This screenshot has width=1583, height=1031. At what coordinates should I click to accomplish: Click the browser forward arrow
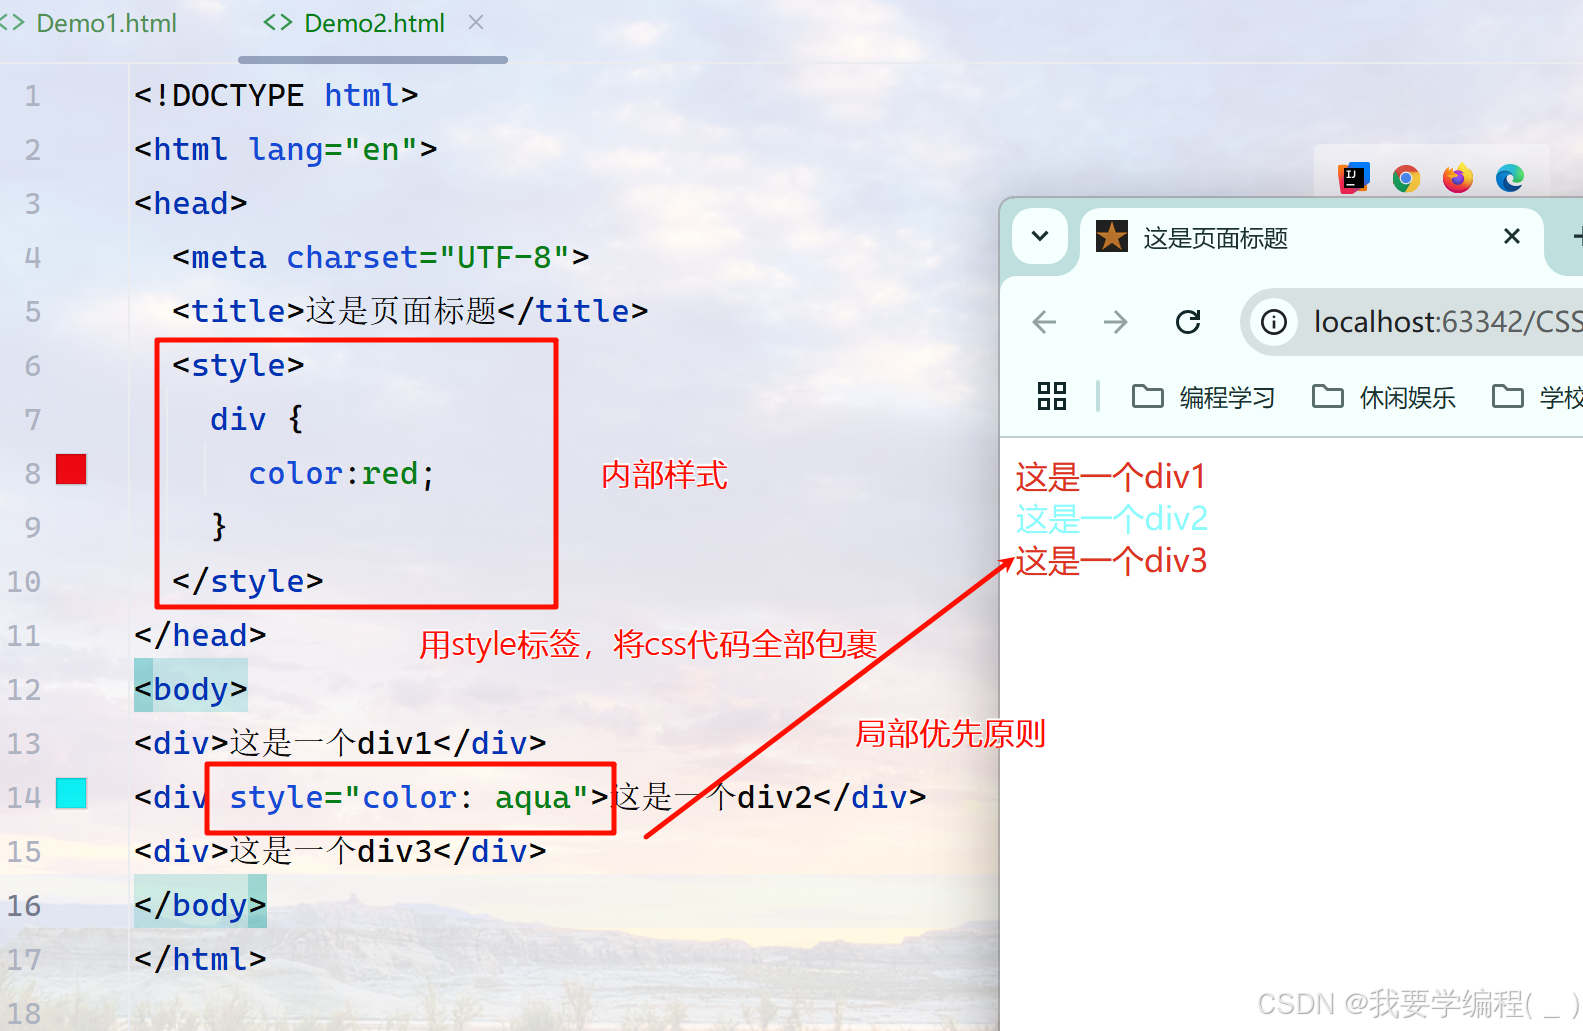(1115, 322)
